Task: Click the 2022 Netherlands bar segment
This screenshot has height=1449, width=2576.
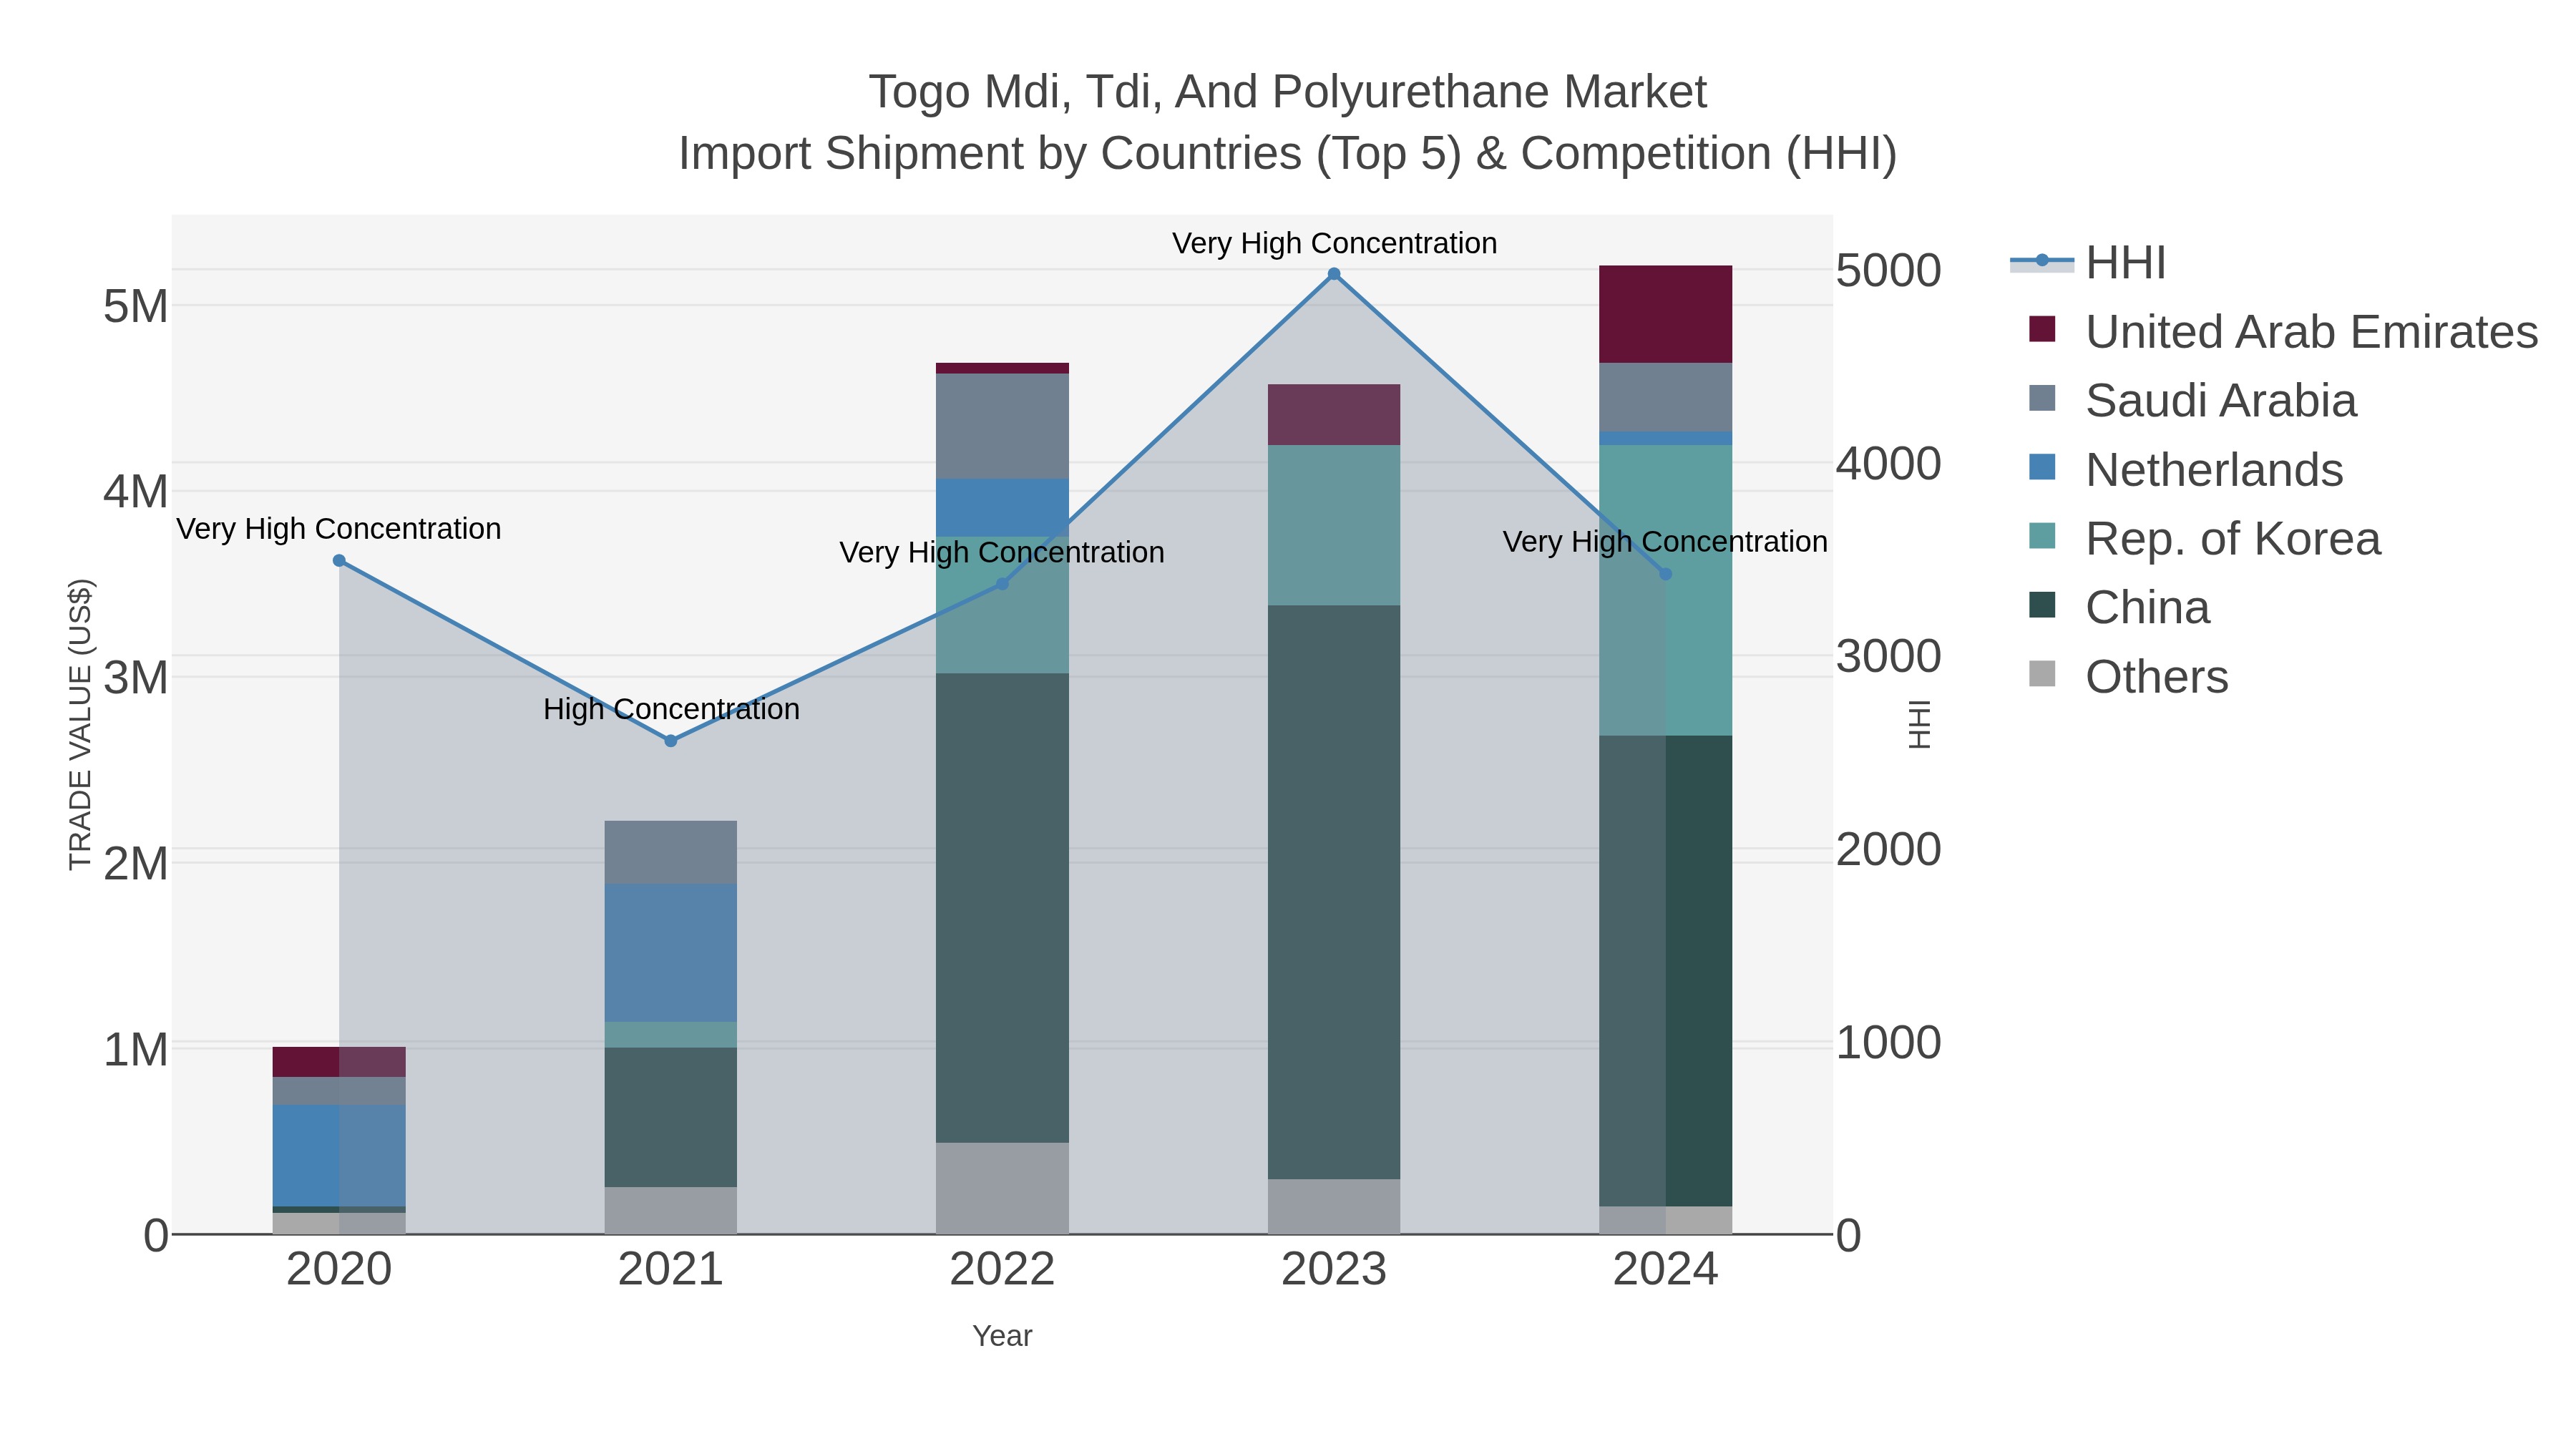Action: [1002, 508]
